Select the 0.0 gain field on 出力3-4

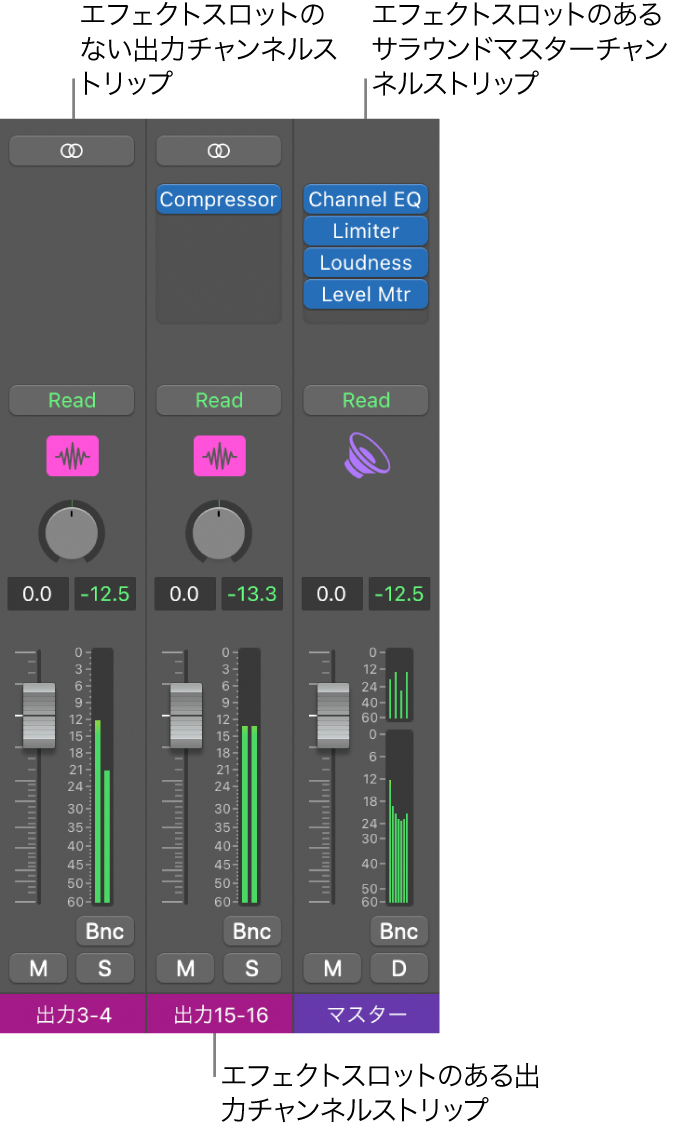(x=38, y=594)
